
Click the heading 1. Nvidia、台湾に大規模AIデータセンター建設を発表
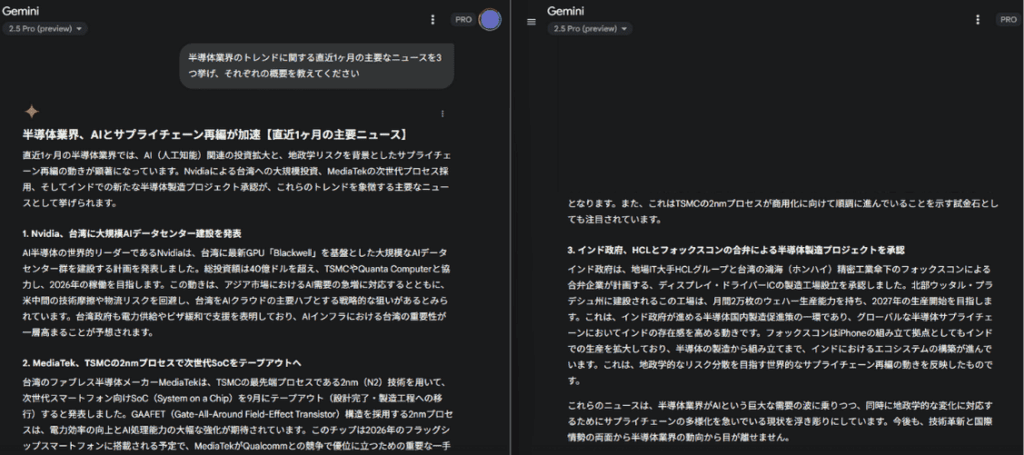tap(132, 234)
